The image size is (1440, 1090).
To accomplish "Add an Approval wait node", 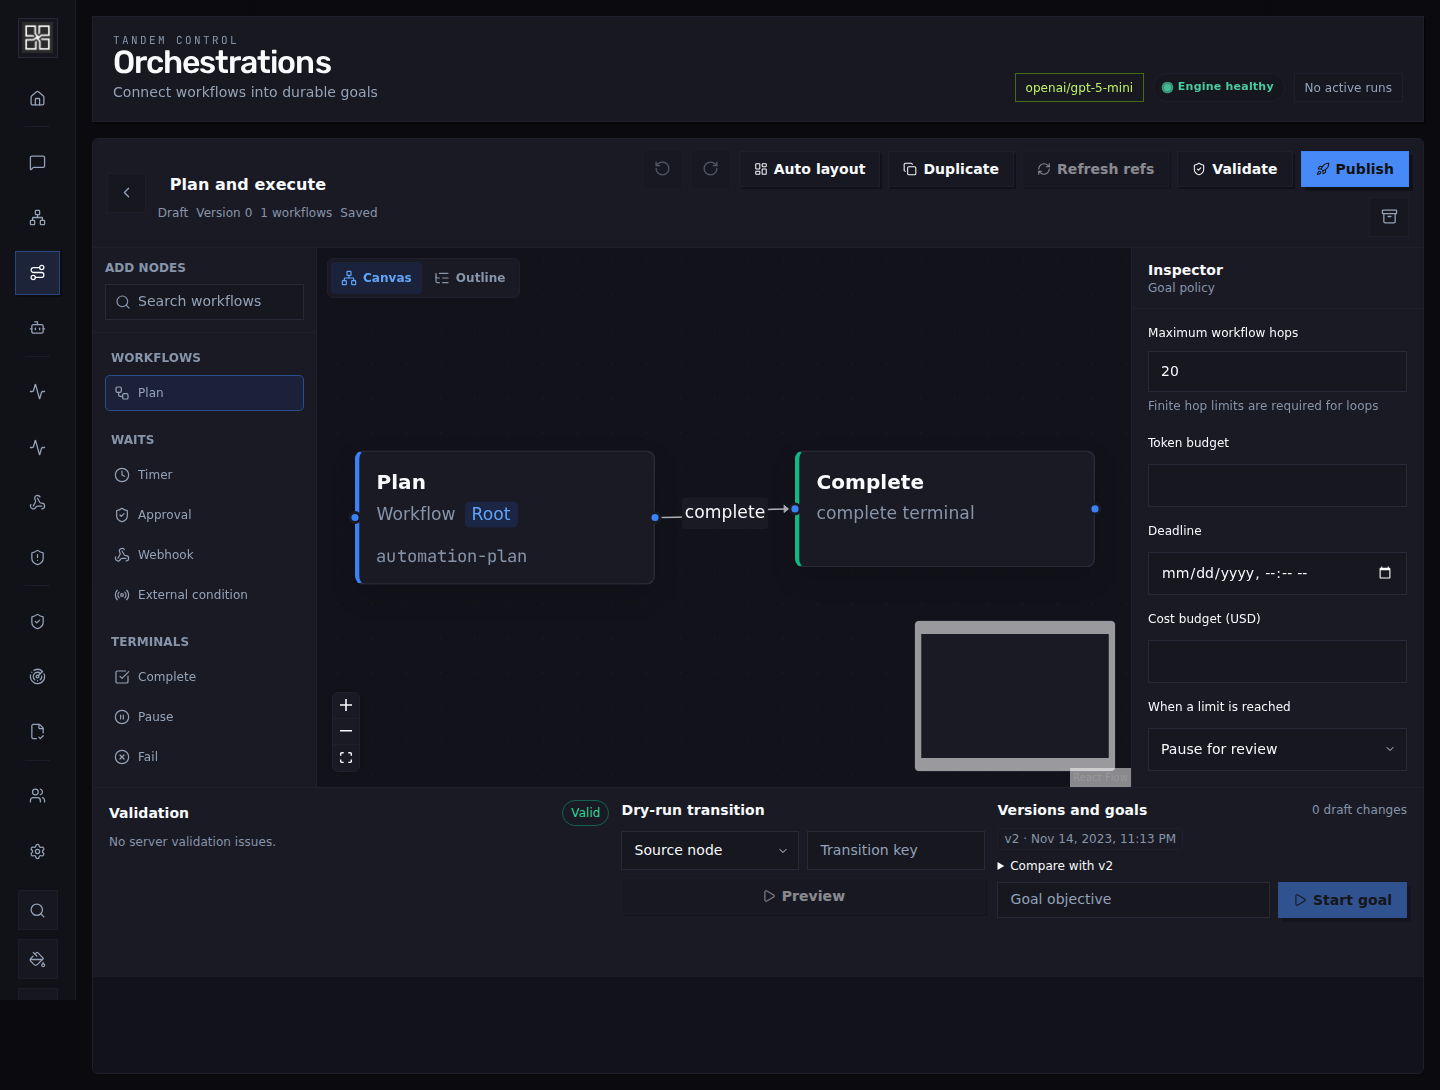I will pos(204,515).
